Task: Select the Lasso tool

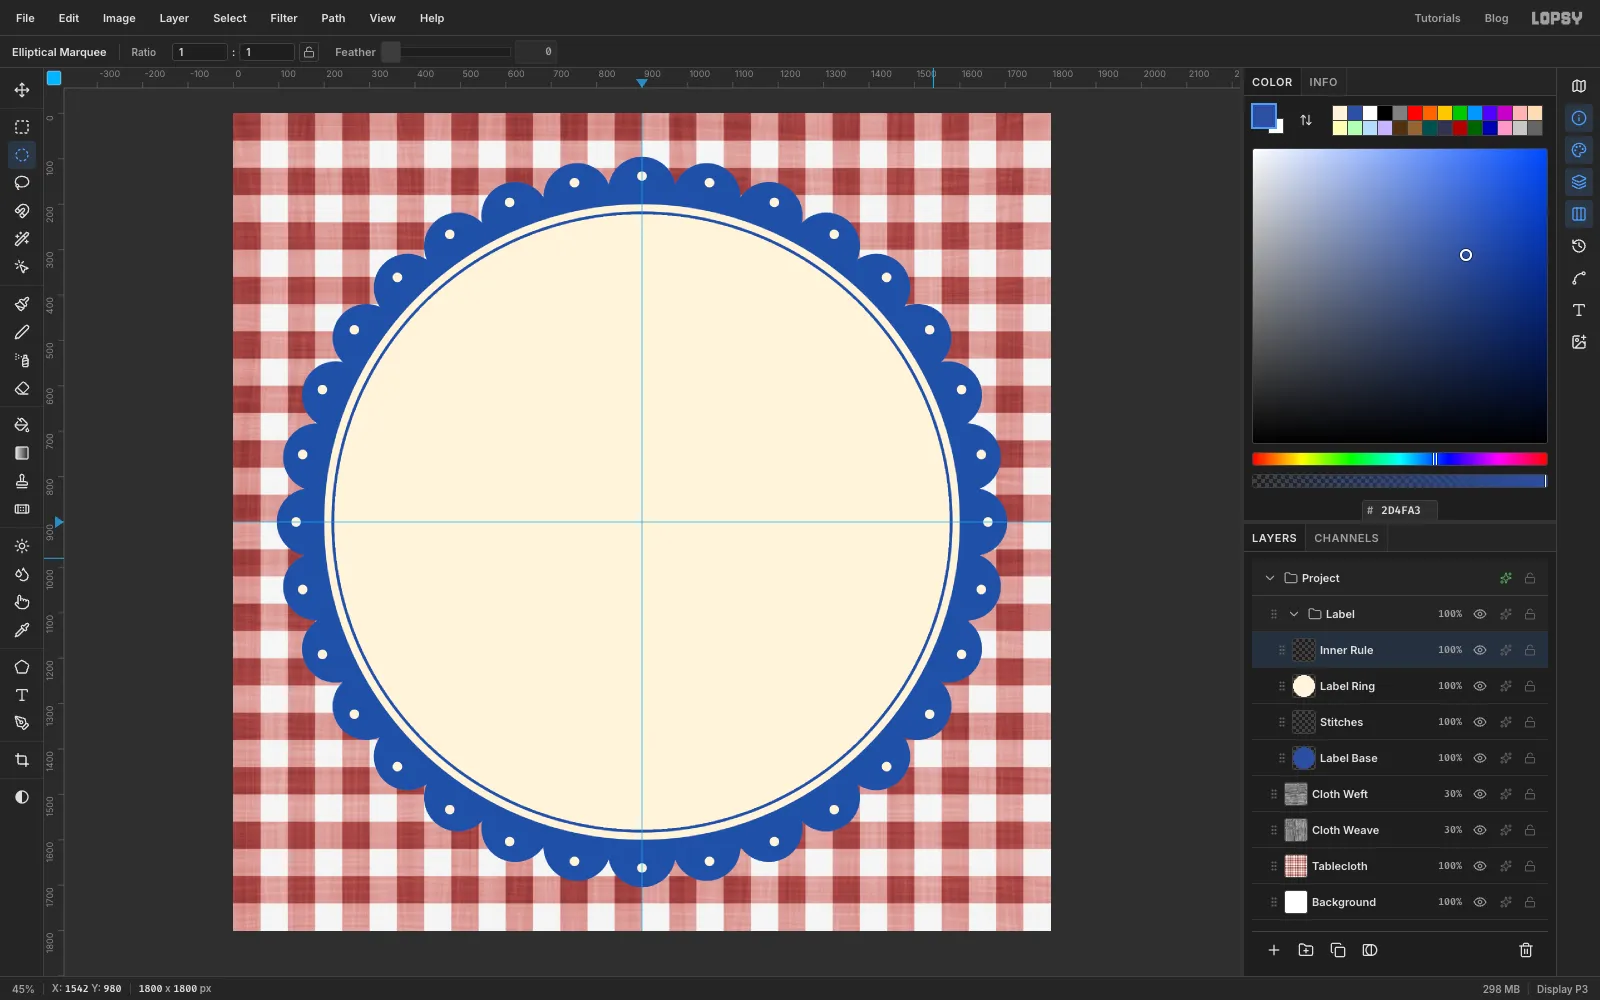Action: 22,183
